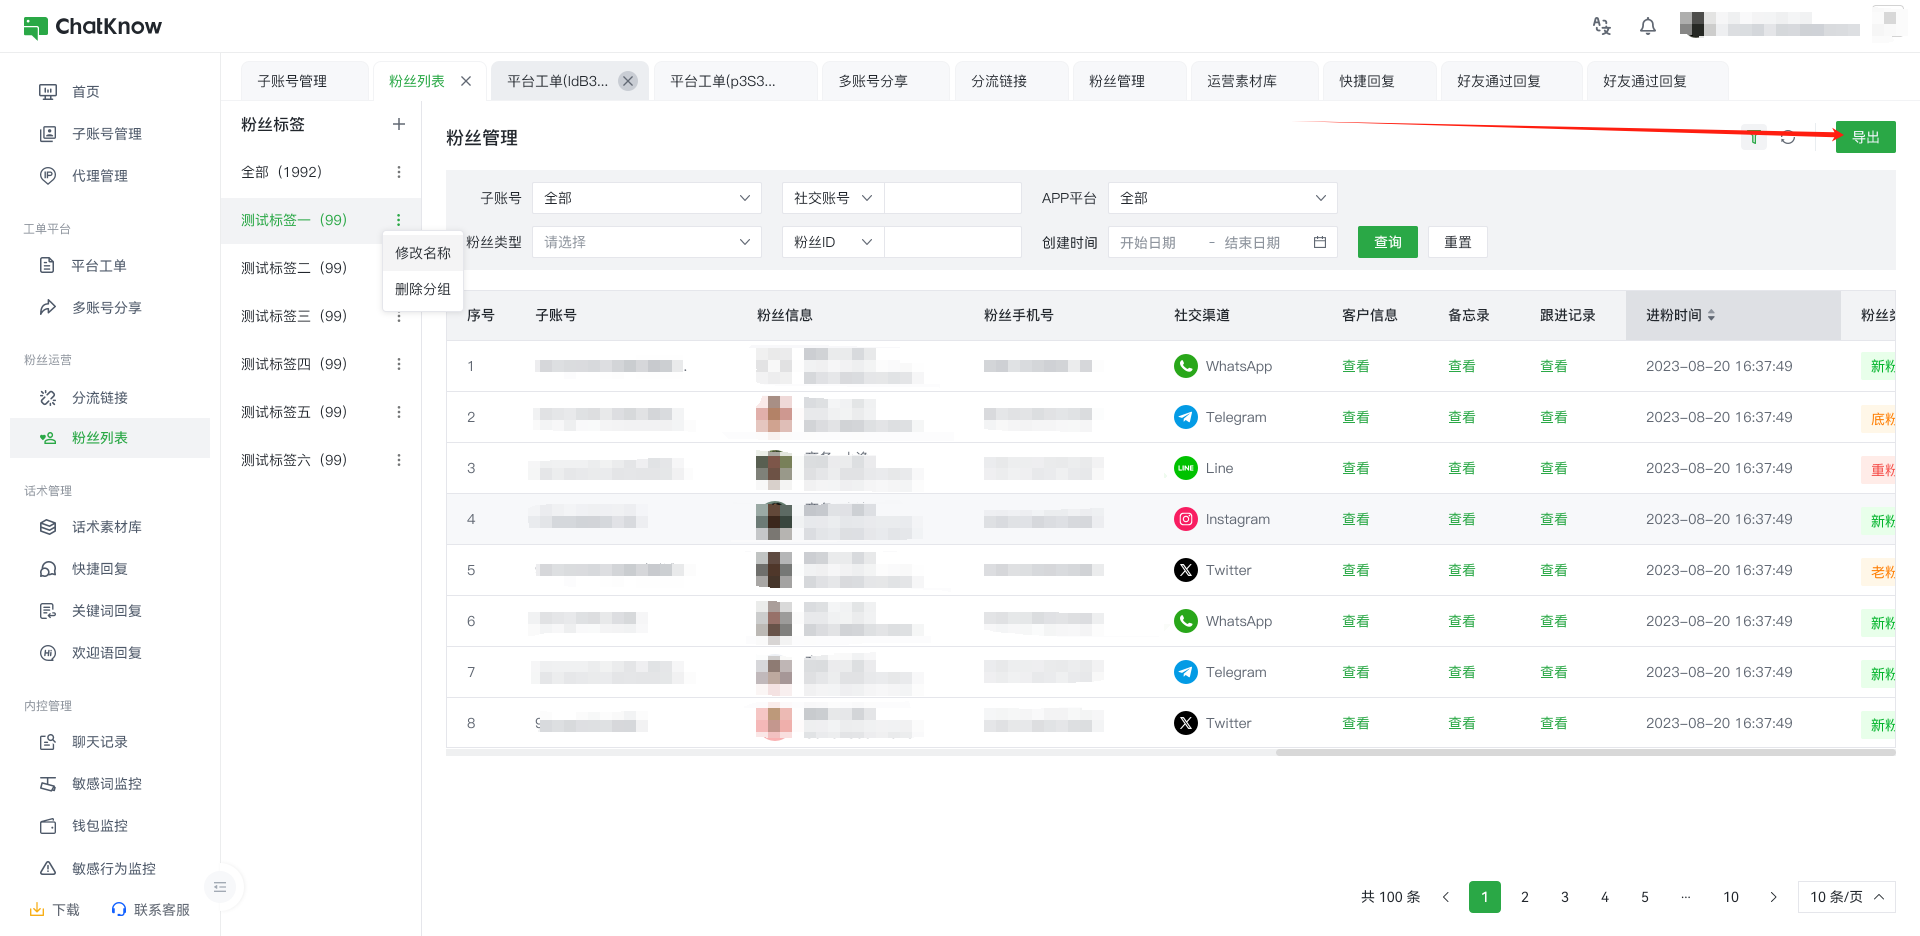Add a new fan tag with plus icon
1920x936 pixels.
point(399,124)
